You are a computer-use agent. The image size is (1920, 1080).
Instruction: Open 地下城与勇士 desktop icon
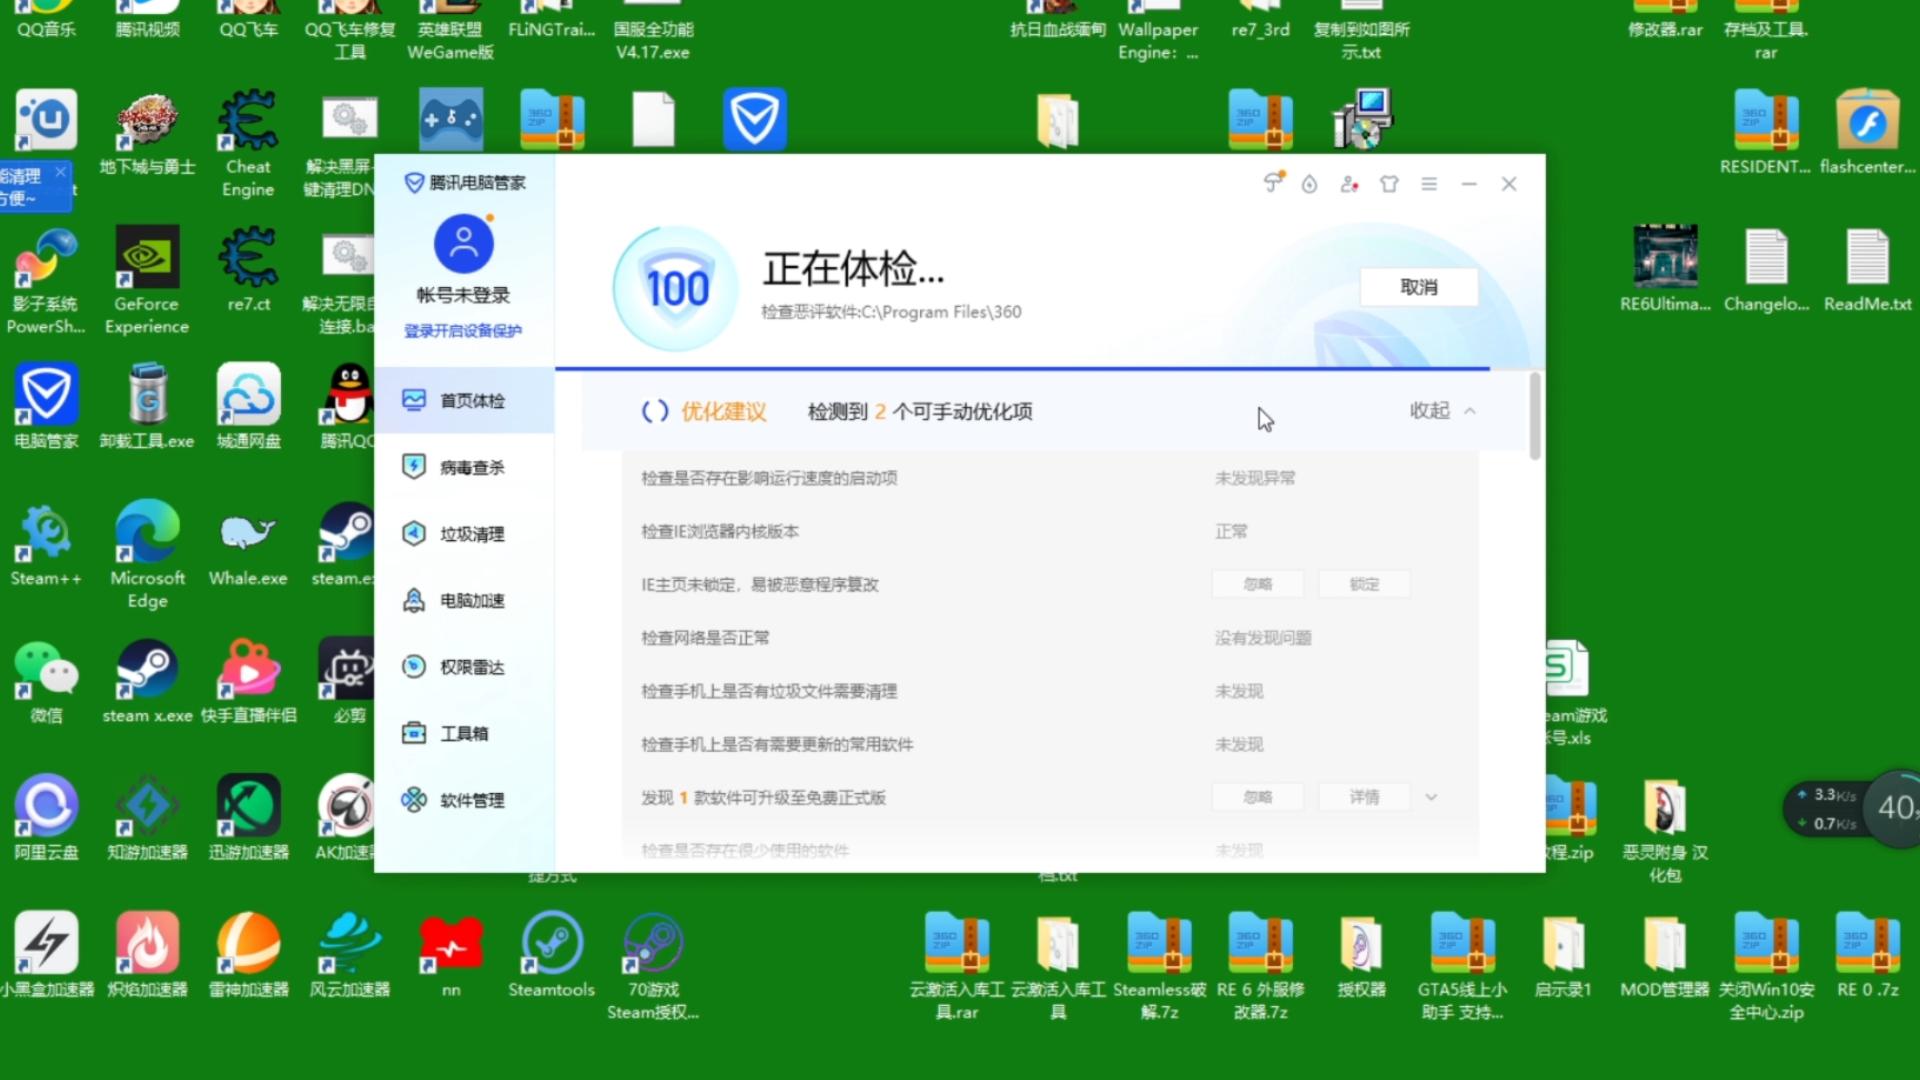click(x=147, y=133)
